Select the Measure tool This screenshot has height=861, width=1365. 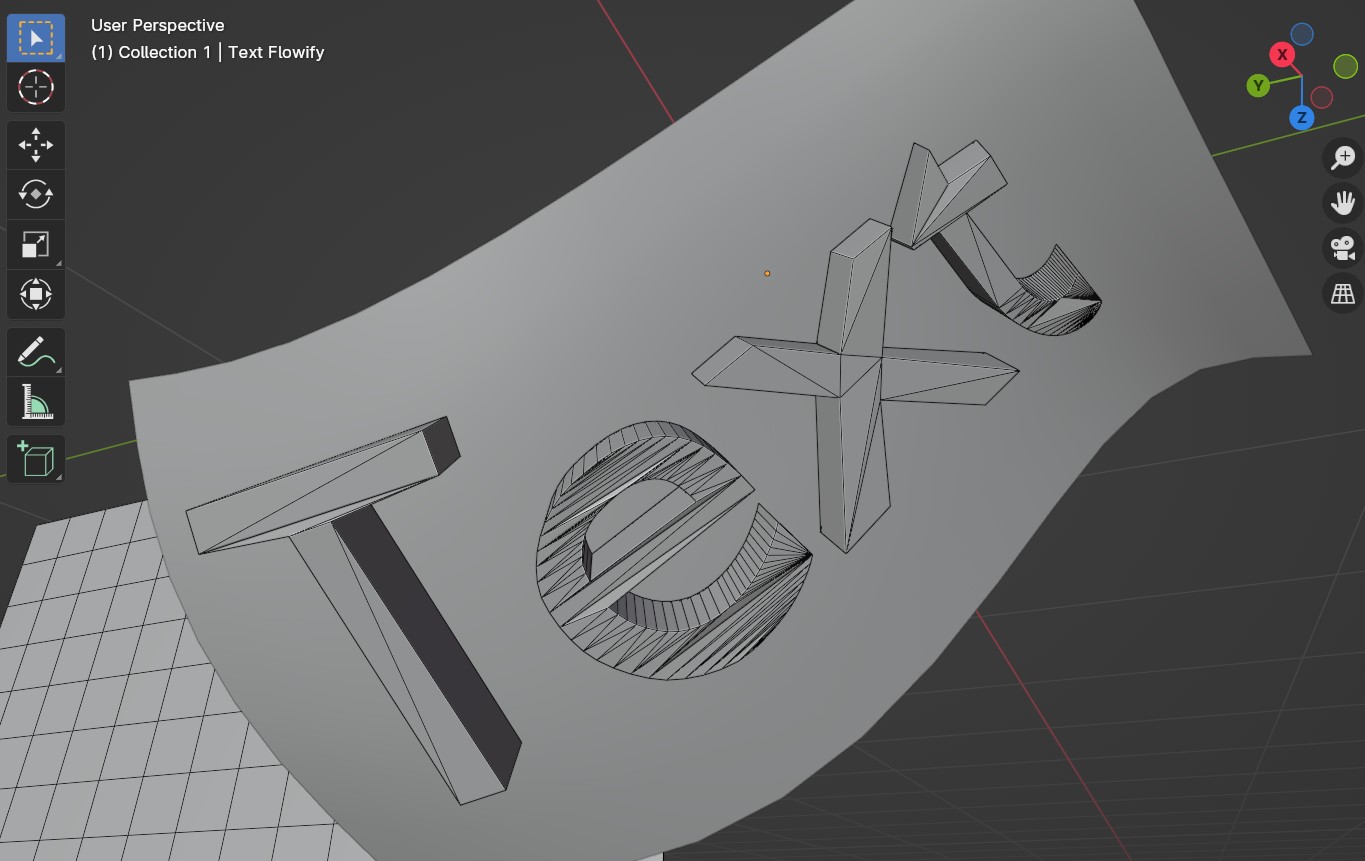point(36,402)
